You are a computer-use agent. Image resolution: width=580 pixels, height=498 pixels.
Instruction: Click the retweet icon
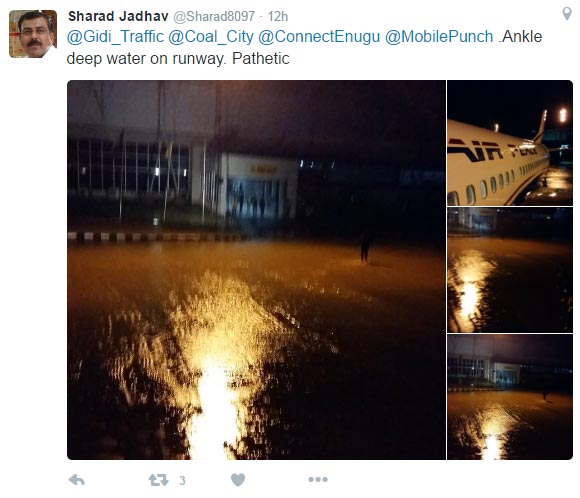pos(158,480)
